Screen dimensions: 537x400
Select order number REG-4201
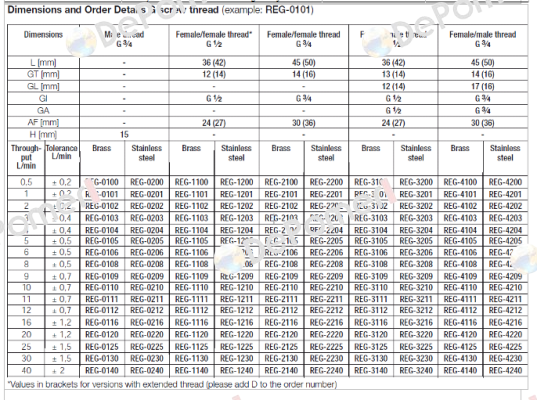pyautogui.click(x=505, y=194)
